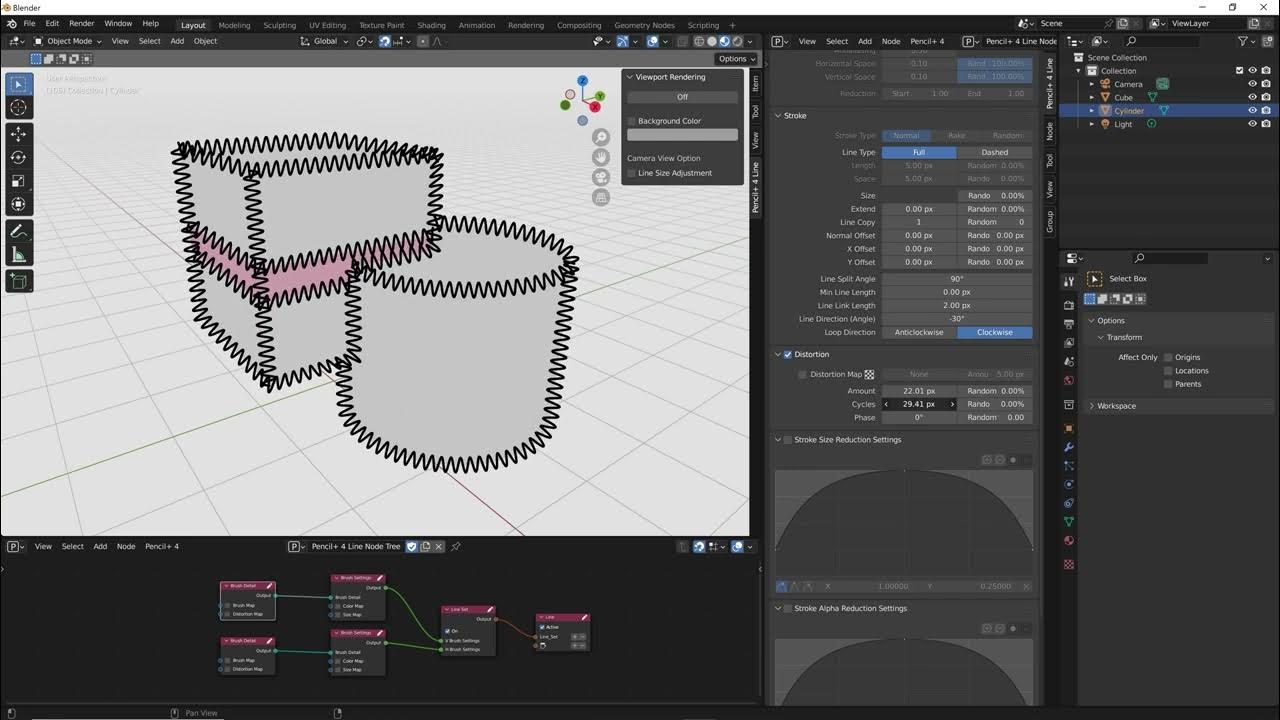
Task: Hide the Camera object with its eye icon
Action: point(1252,84)
